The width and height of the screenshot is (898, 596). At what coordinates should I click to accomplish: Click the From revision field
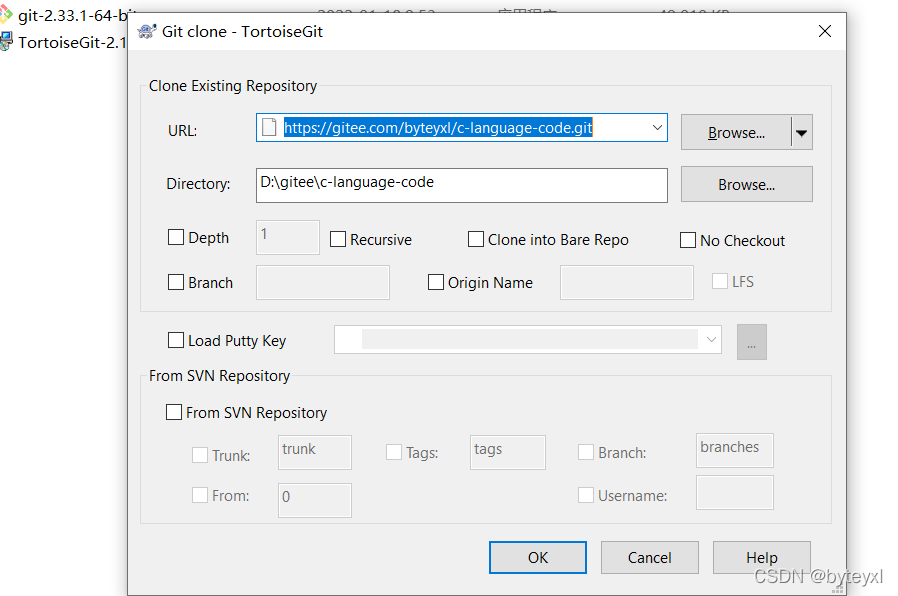pyautogui.click(x=315, y=500)
